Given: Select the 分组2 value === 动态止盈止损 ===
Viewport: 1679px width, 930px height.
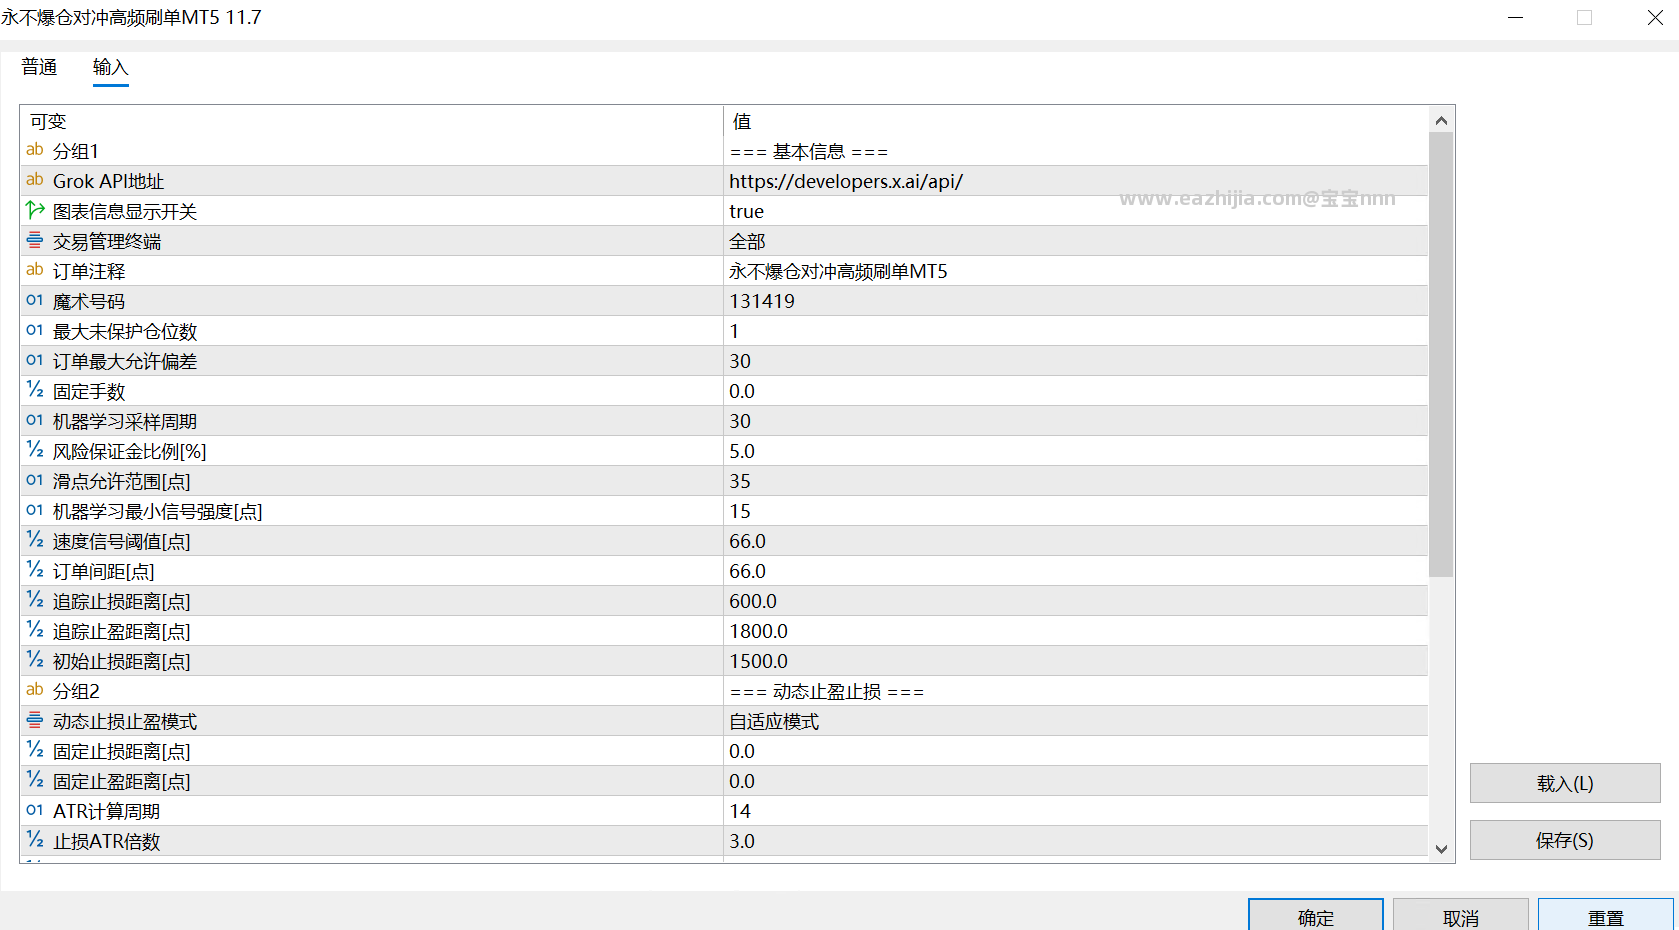Looking at the screenshot, I should 1075,691.
